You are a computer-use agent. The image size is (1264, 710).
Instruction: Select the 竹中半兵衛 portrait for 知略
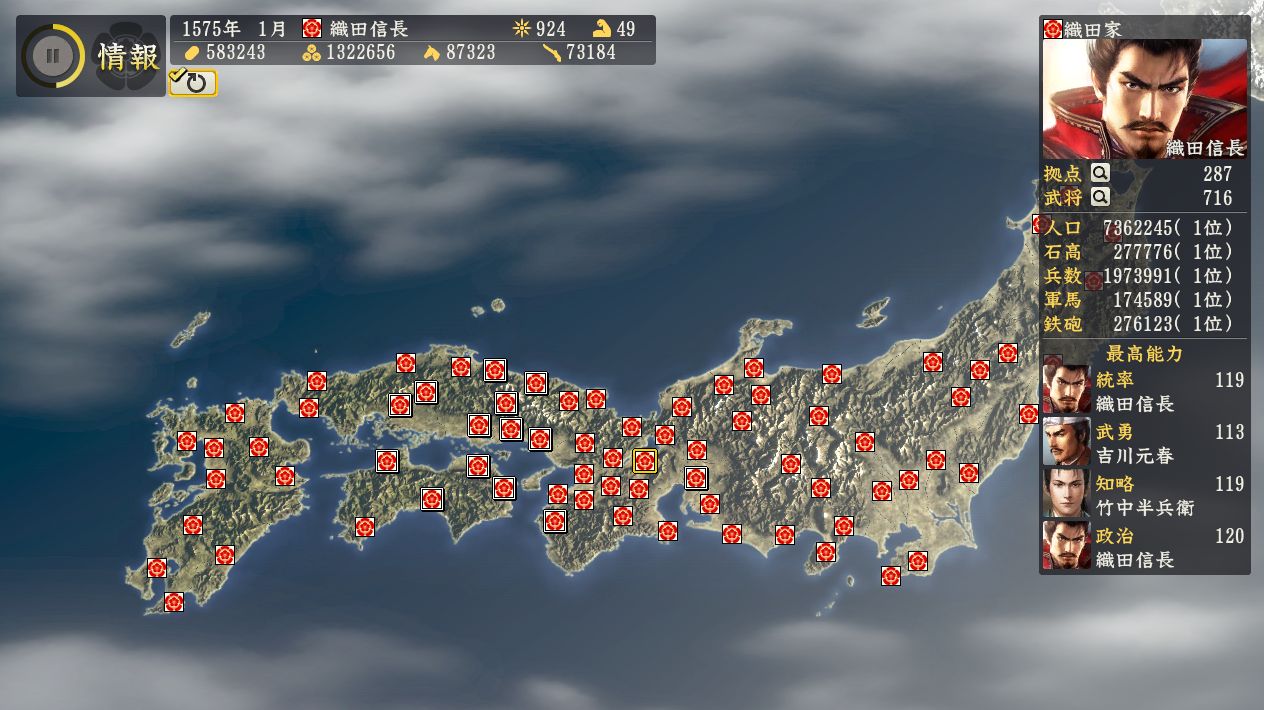tap(1066, 492)
